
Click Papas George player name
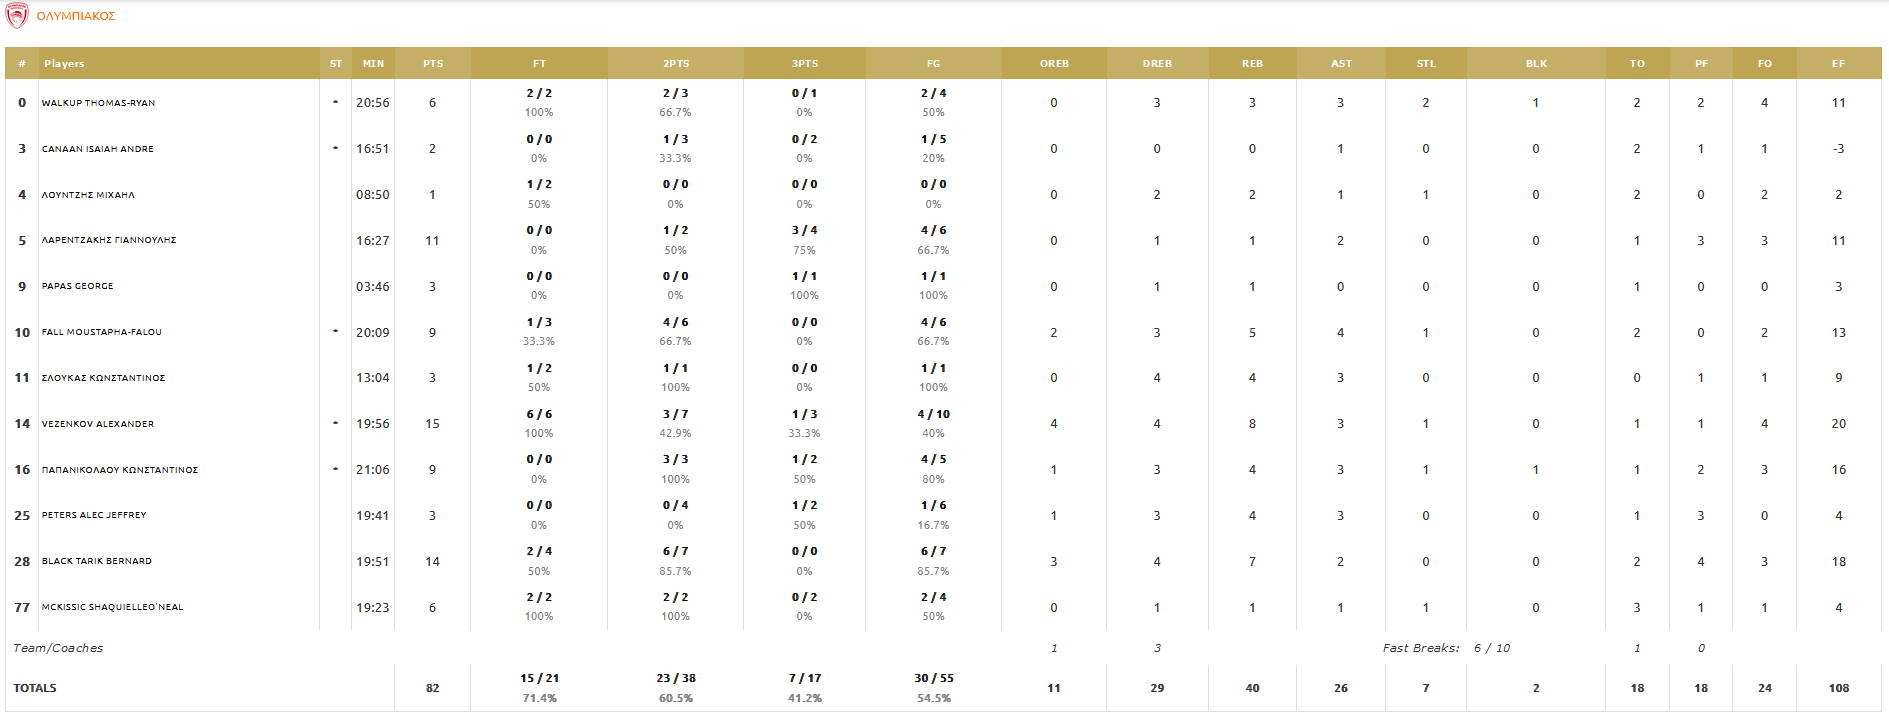click(77, 286)
